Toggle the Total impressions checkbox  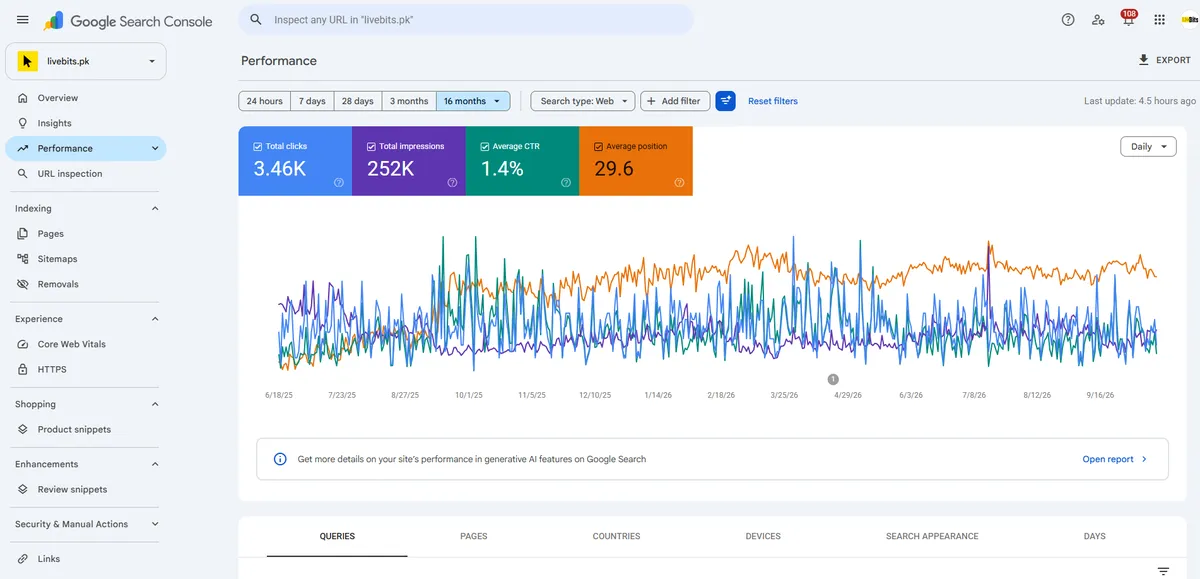371,146
